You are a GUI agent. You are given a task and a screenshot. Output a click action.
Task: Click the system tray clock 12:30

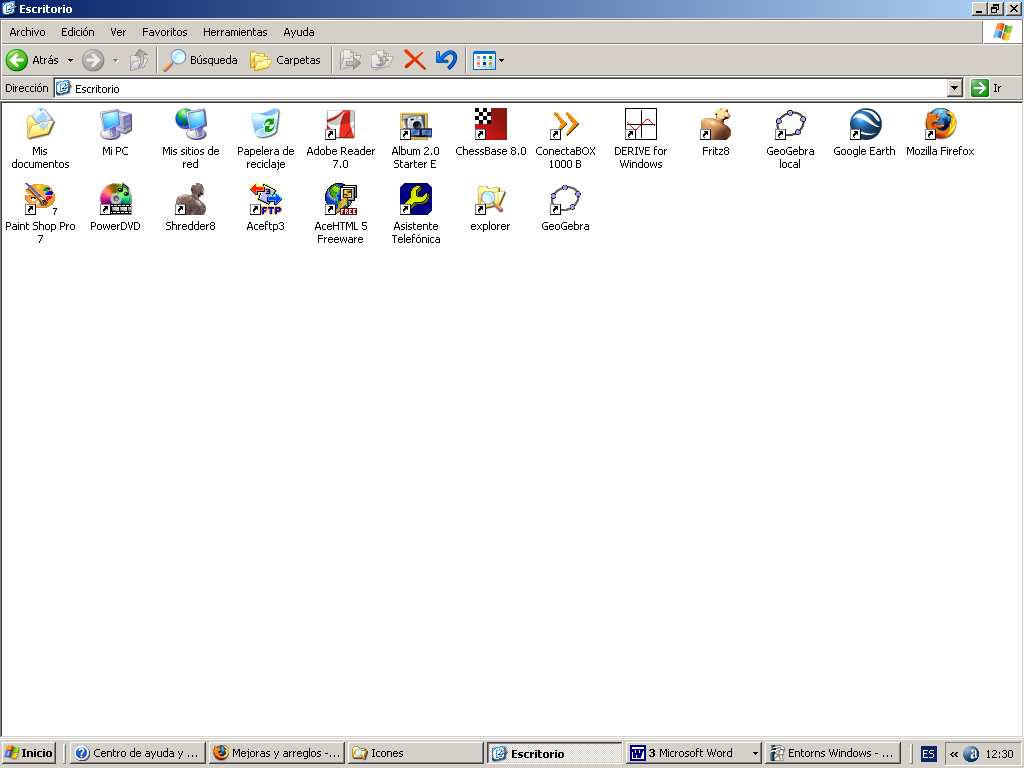999,754
